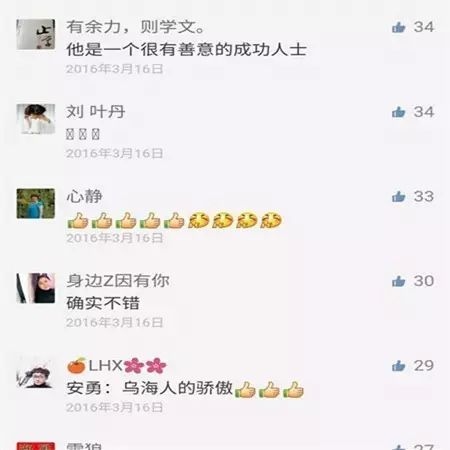This screenshot has height=450, width=450.
Task: View LHX's cartoon avatar
Action: 36,373
